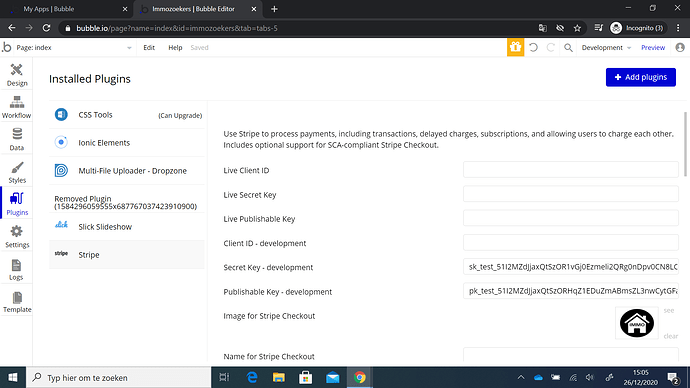This screenshot has height=388, width=690.
Task: Open the Settings tab in sidebar
Action: point(17,236)
